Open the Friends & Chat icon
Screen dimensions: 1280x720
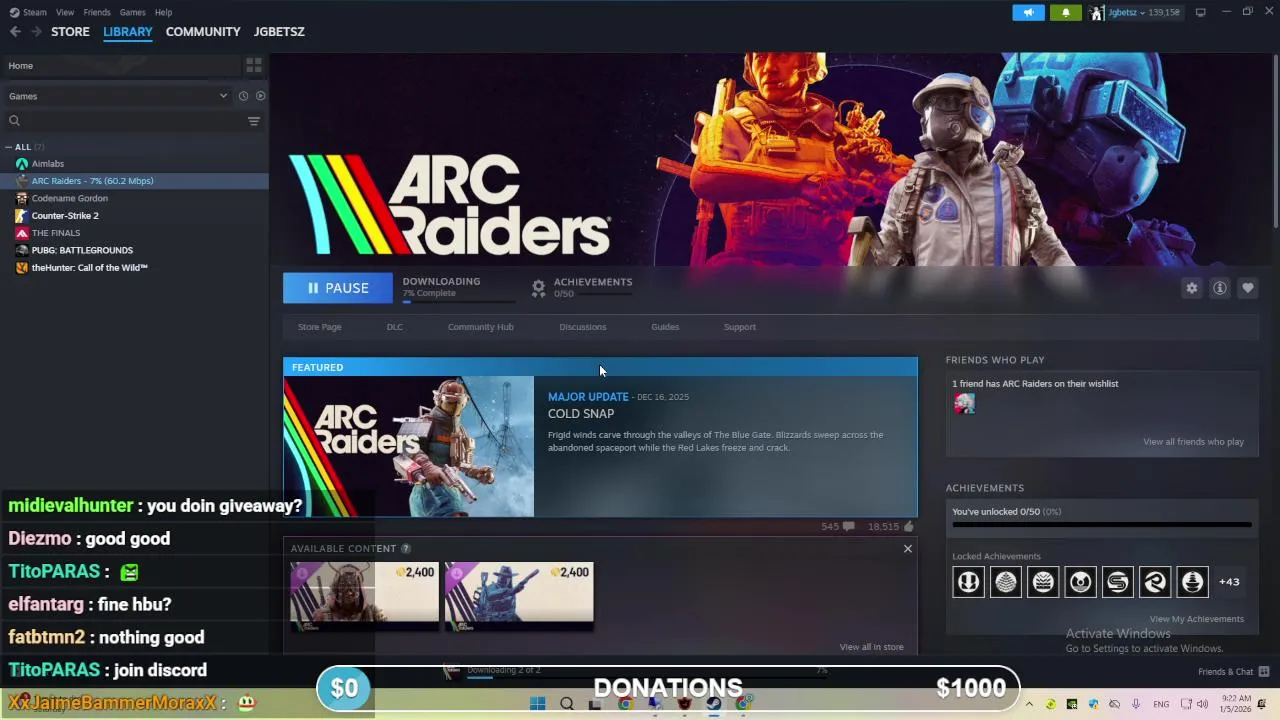pyautogui.click(x=1264, y=672)
